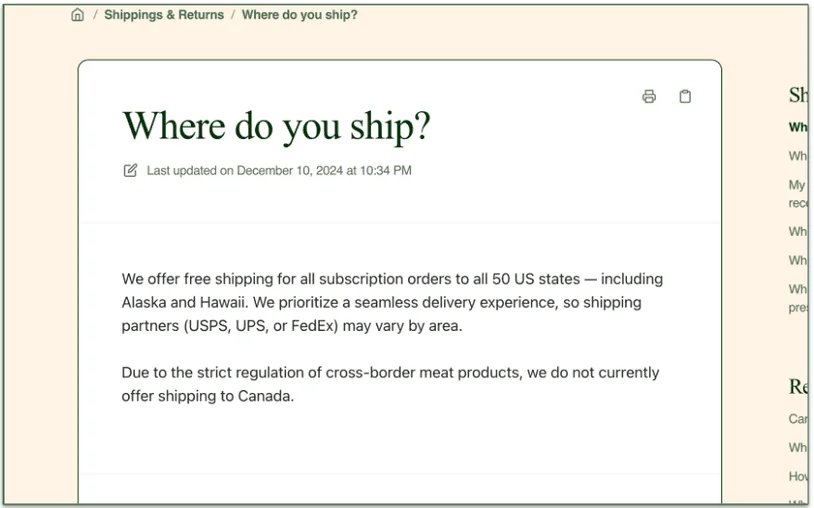Select the bold current article in sidebar
The image size is (814, 508).
[x=798, y=127]
